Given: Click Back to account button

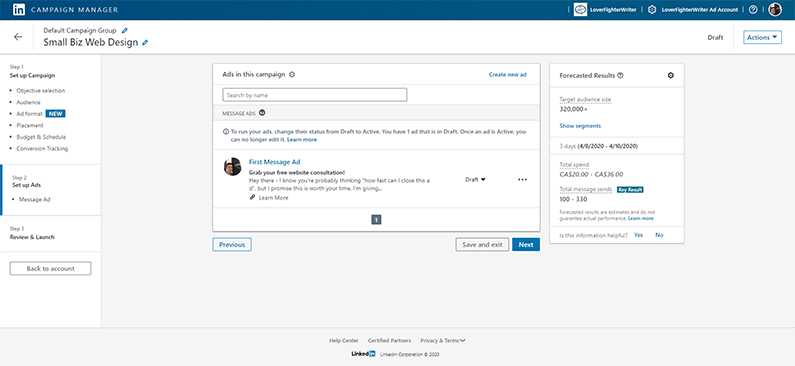Looking at the screenshot, I should (50, 269).
